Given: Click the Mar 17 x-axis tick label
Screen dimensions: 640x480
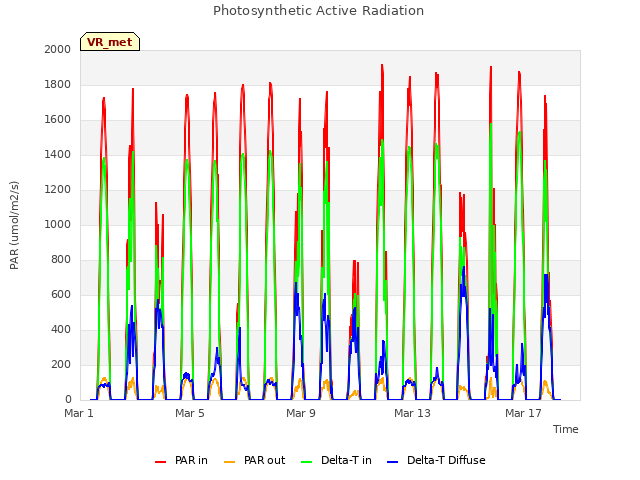Looking at the screenshot, I should pos(523,413).
